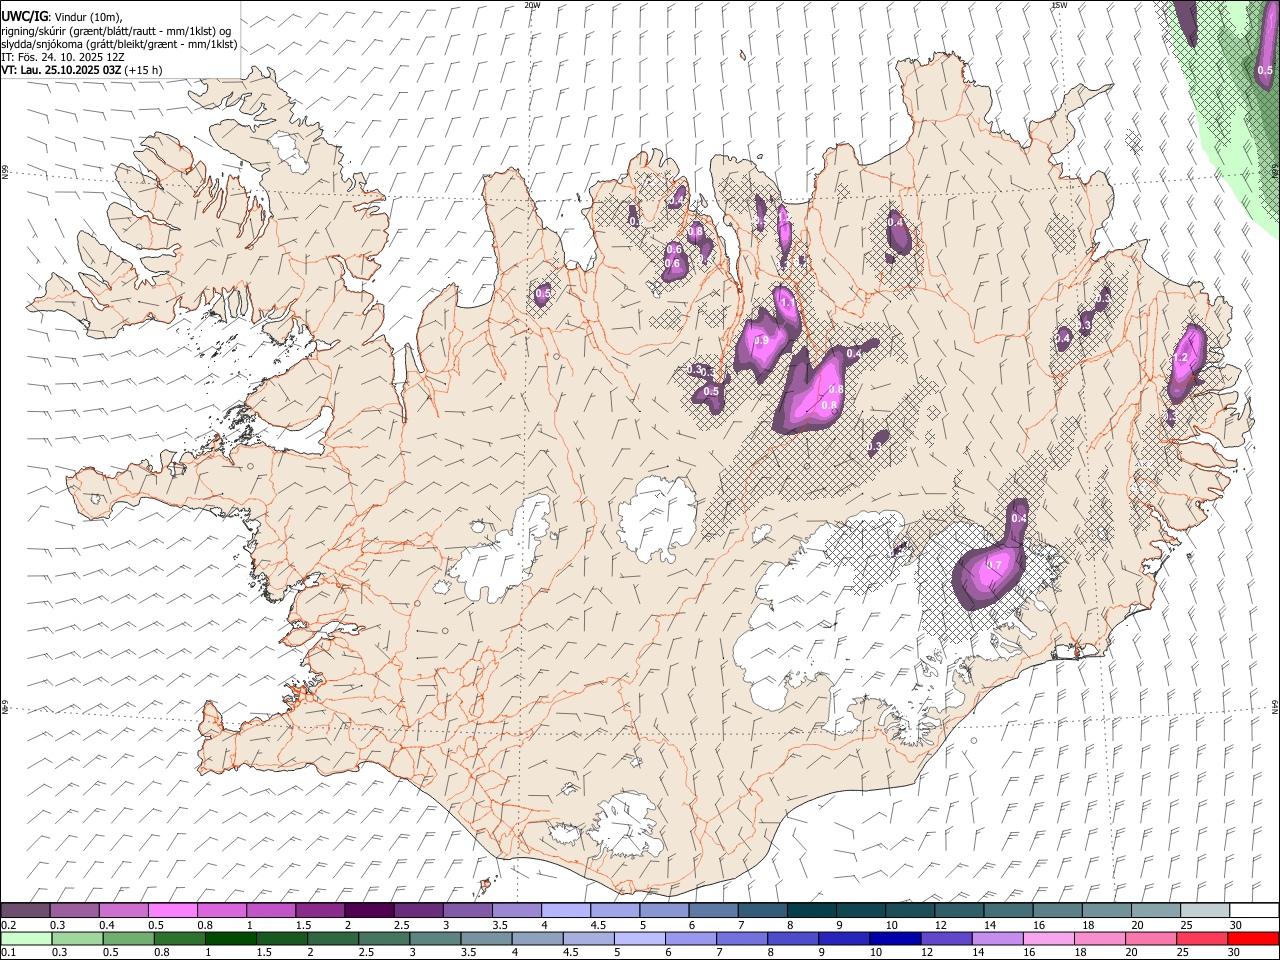Click the 0.7 snowfall value near Vatnajökull
This screenshot has height=960, width=1280.
click(x=994, y=565)
